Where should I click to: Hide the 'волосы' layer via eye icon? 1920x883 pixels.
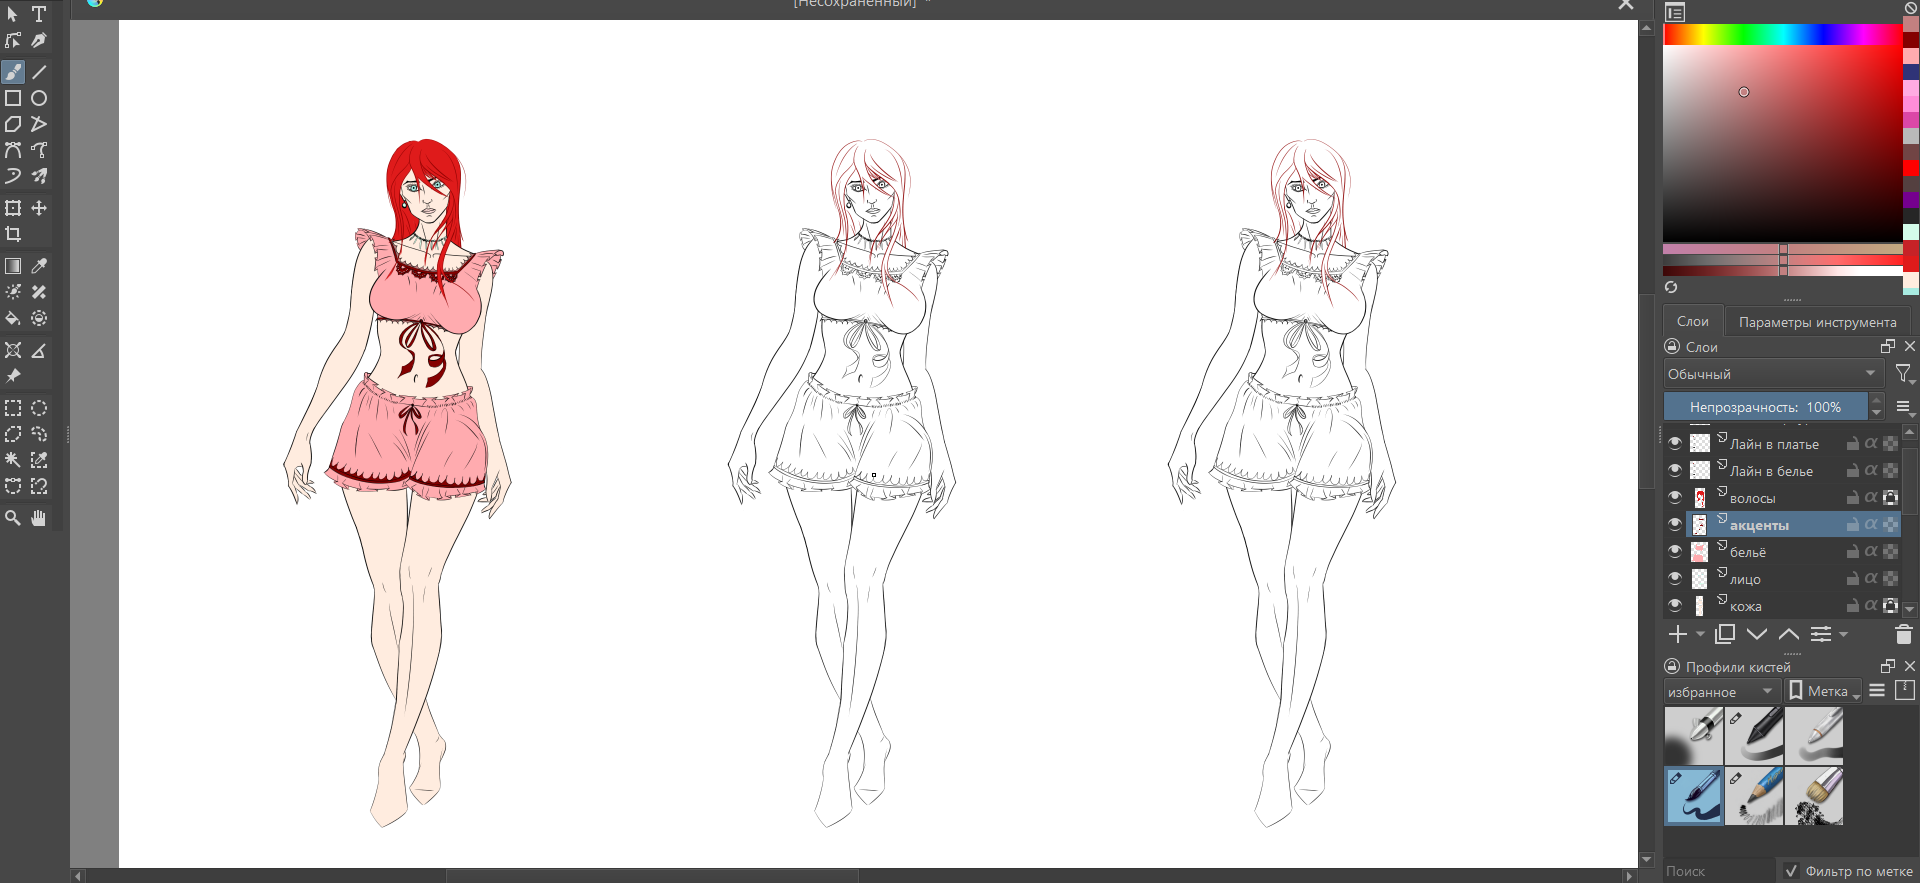click(x=1675, y=497)
